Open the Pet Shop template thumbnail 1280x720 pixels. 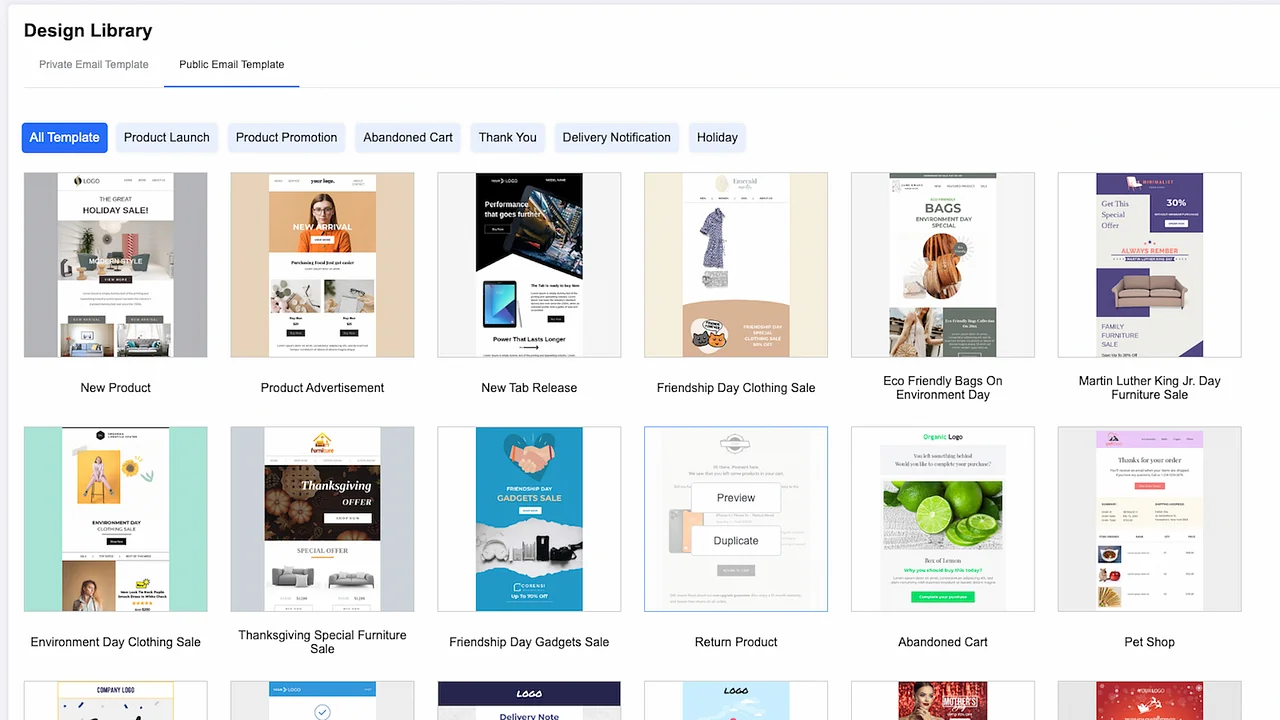tap(1149, 518)
